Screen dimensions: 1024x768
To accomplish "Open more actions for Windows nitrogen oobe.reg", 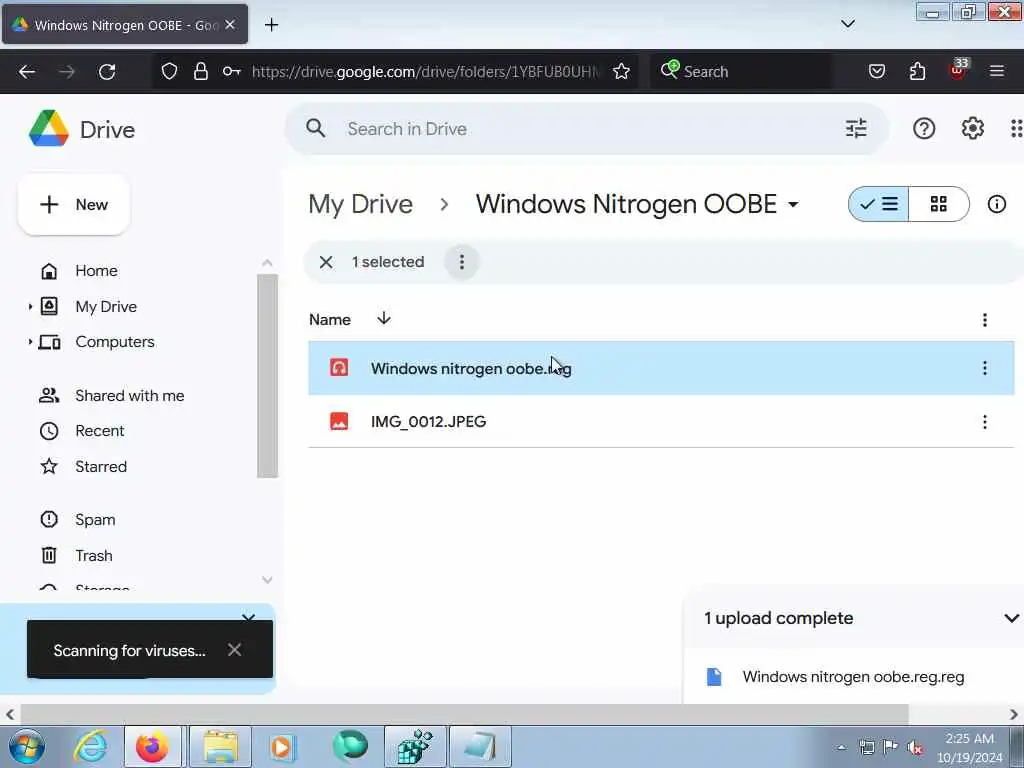I will pos(985,368).
